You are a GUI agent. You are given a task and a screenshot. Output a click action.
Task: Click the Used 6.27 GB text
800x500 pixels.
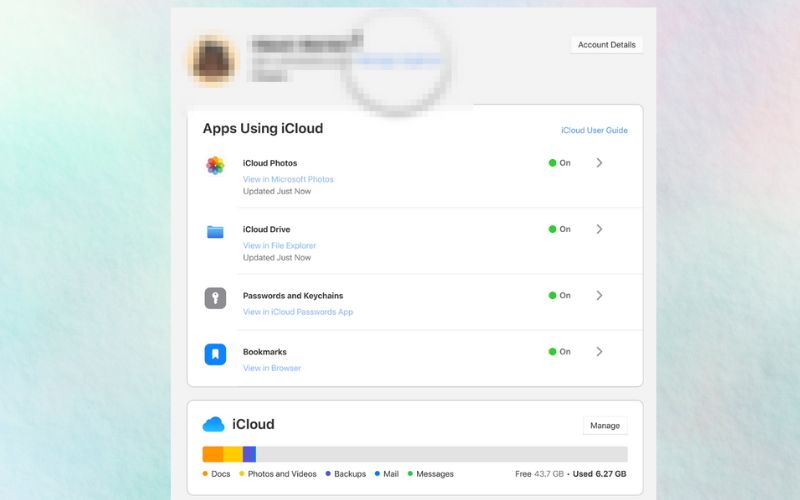tap(599, 474)
